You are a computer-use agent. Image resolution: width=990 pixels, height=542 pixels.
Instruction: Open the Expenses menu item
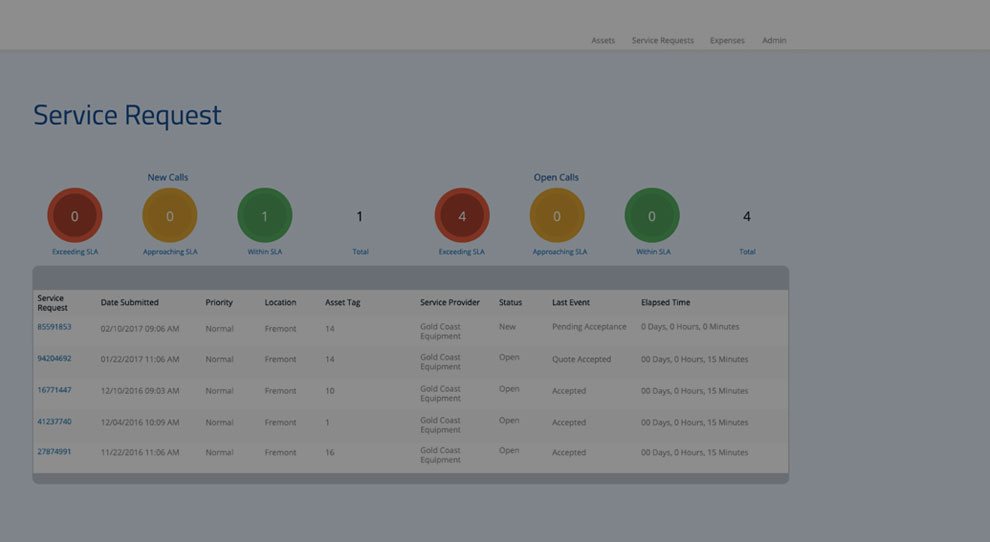point(727,40)
